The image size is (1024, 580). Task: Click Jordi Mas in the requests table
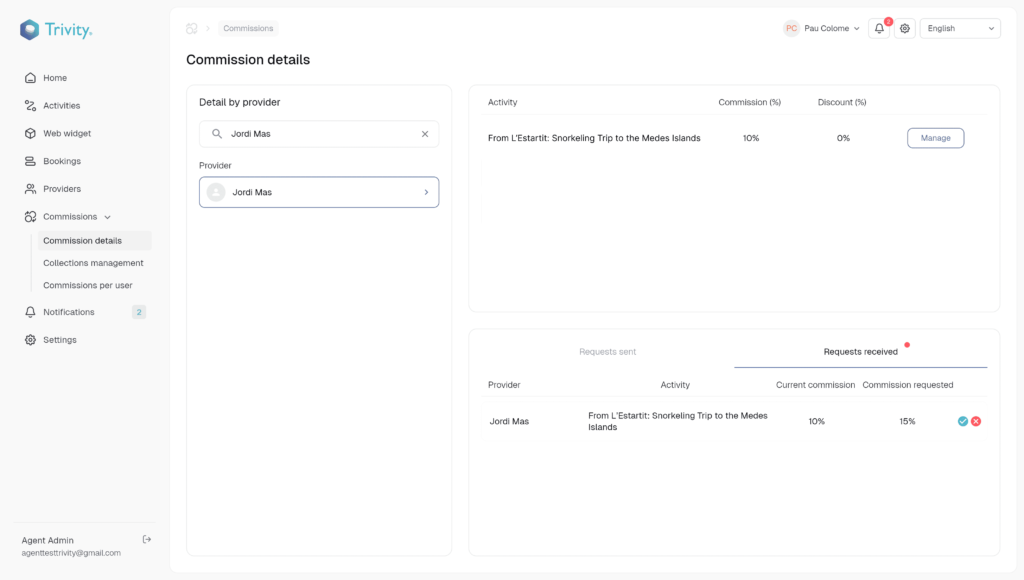(509, 421)
